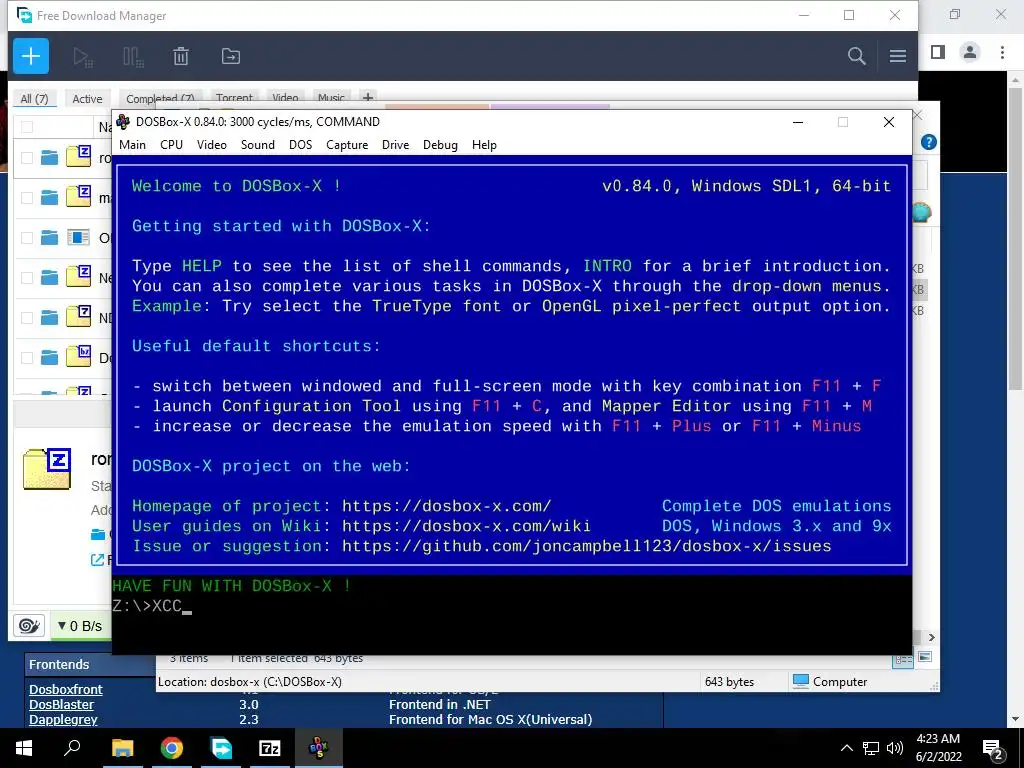This screenshot has width=1024, height=768.
Task: Click the DOSBox-X title bar icon
Action: 123,121
